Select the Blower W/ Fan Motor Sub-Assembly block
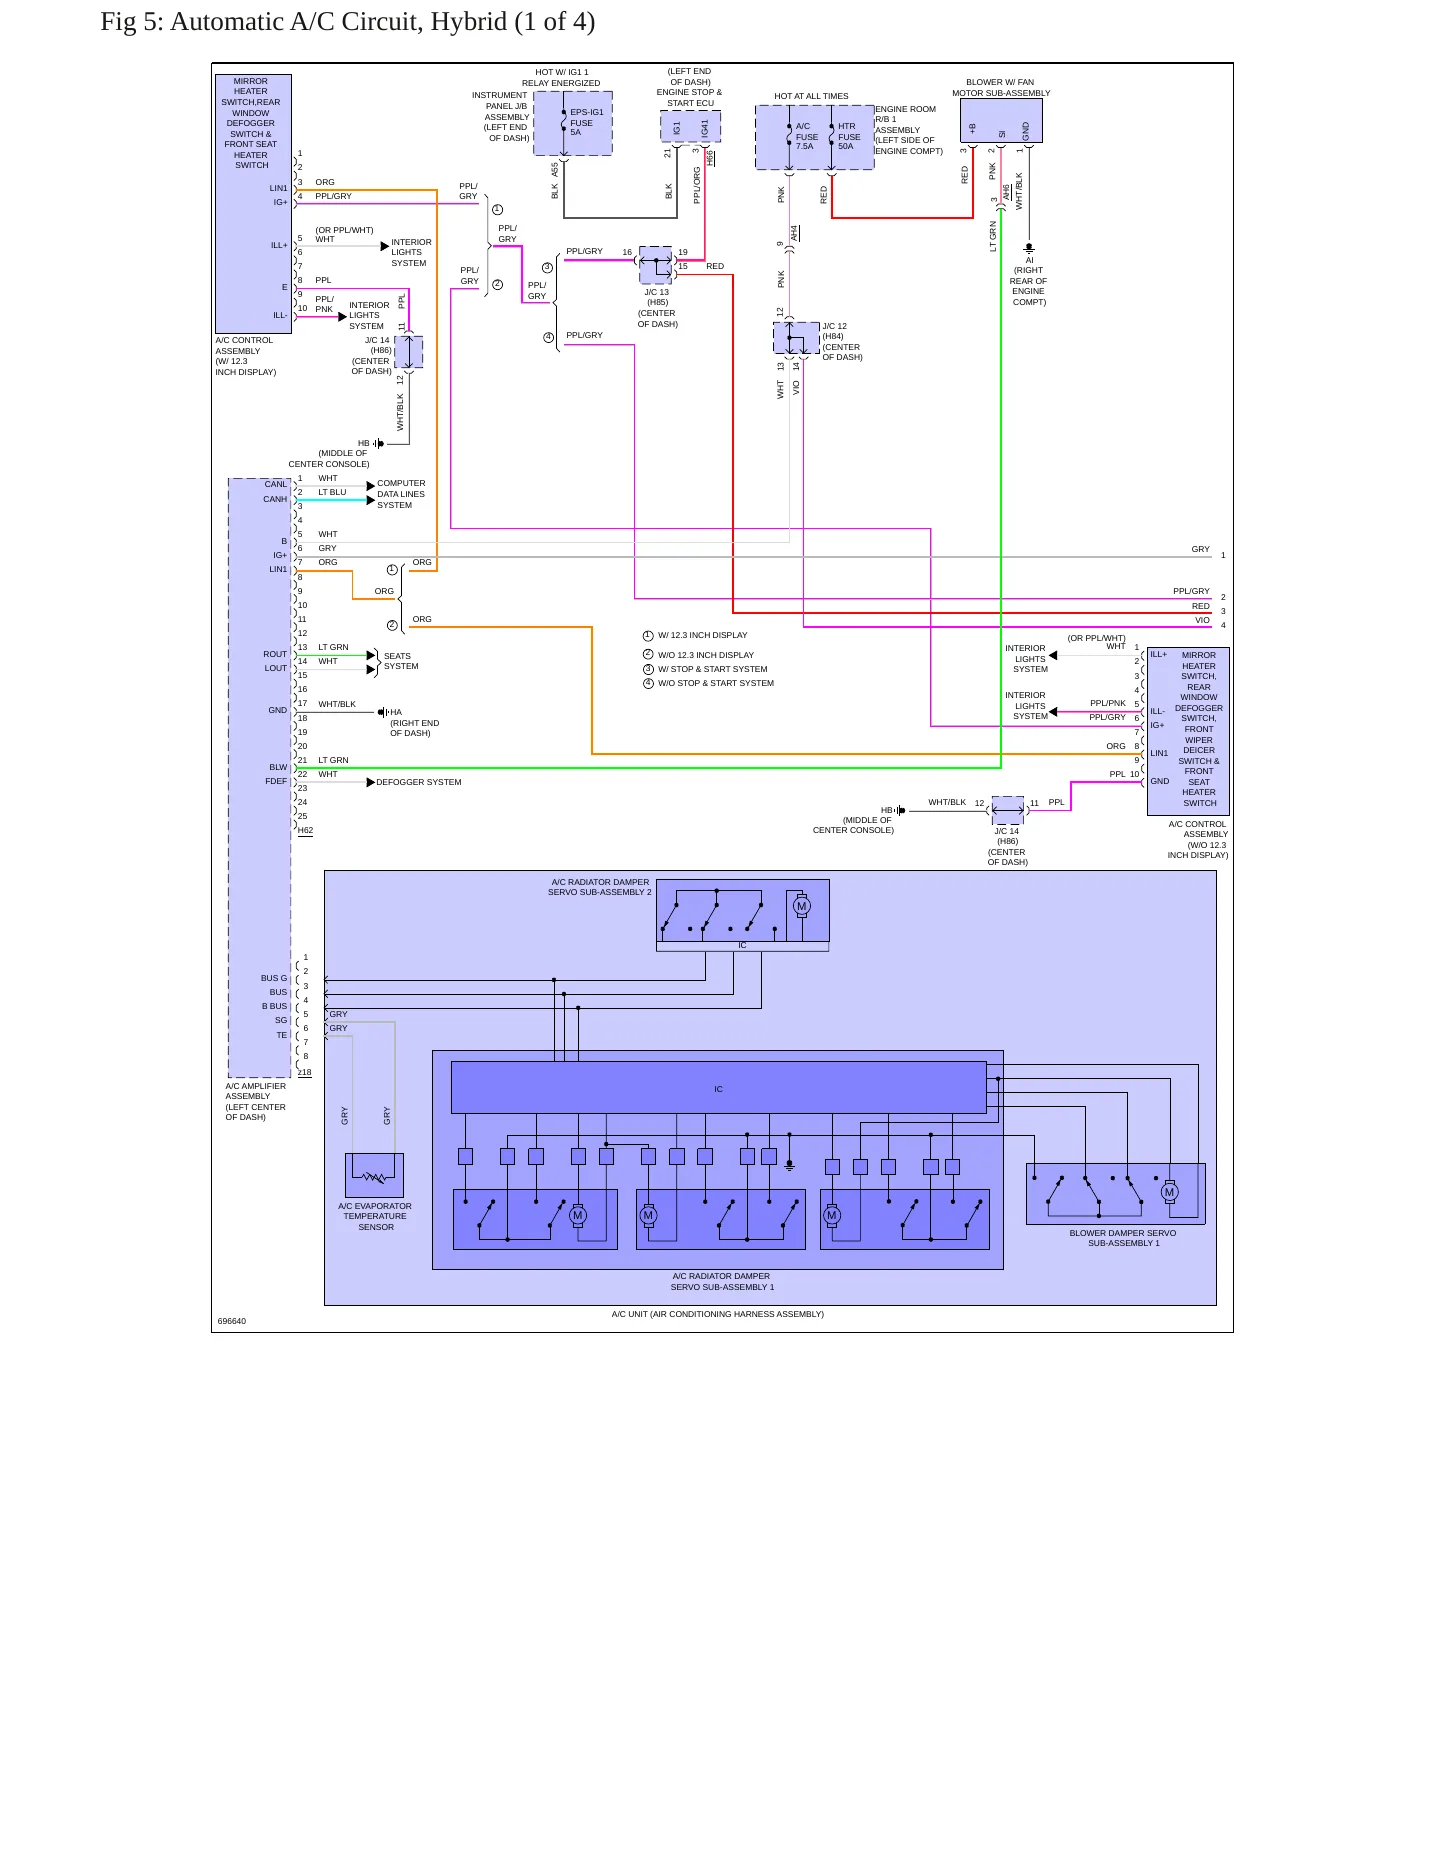Viewport: 1445px width, 1870px height. [x=1001, y=121]
